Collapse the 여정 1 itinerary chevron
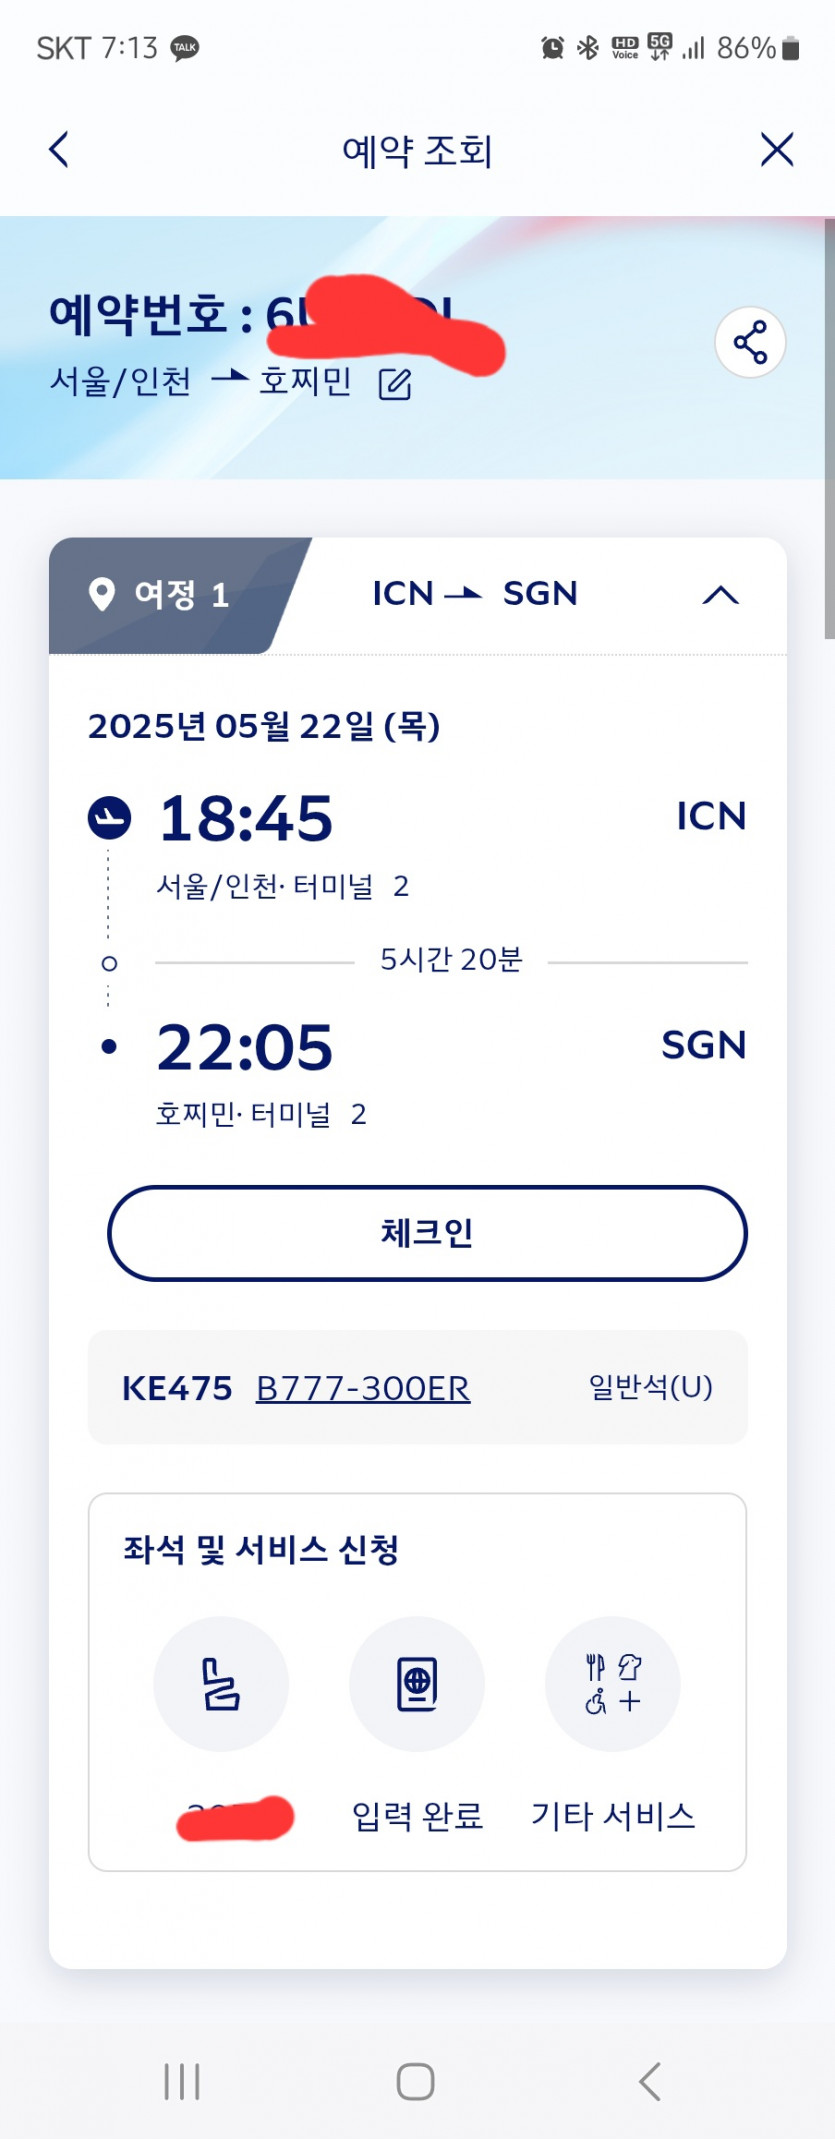This screenshot has height=2139, width=835. tap(720, 595)
